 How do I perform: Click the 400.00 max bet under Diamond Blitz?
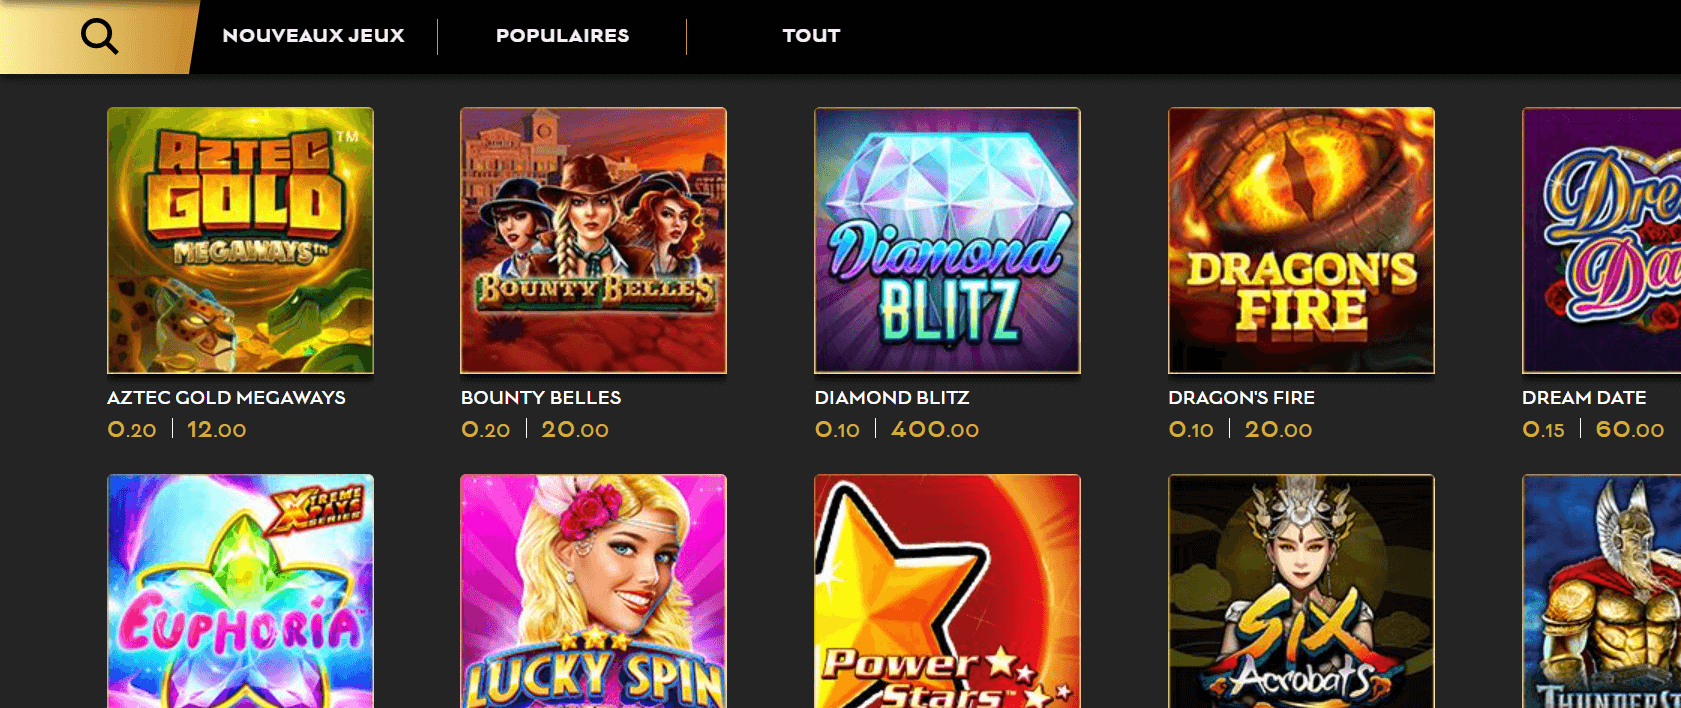935,430
